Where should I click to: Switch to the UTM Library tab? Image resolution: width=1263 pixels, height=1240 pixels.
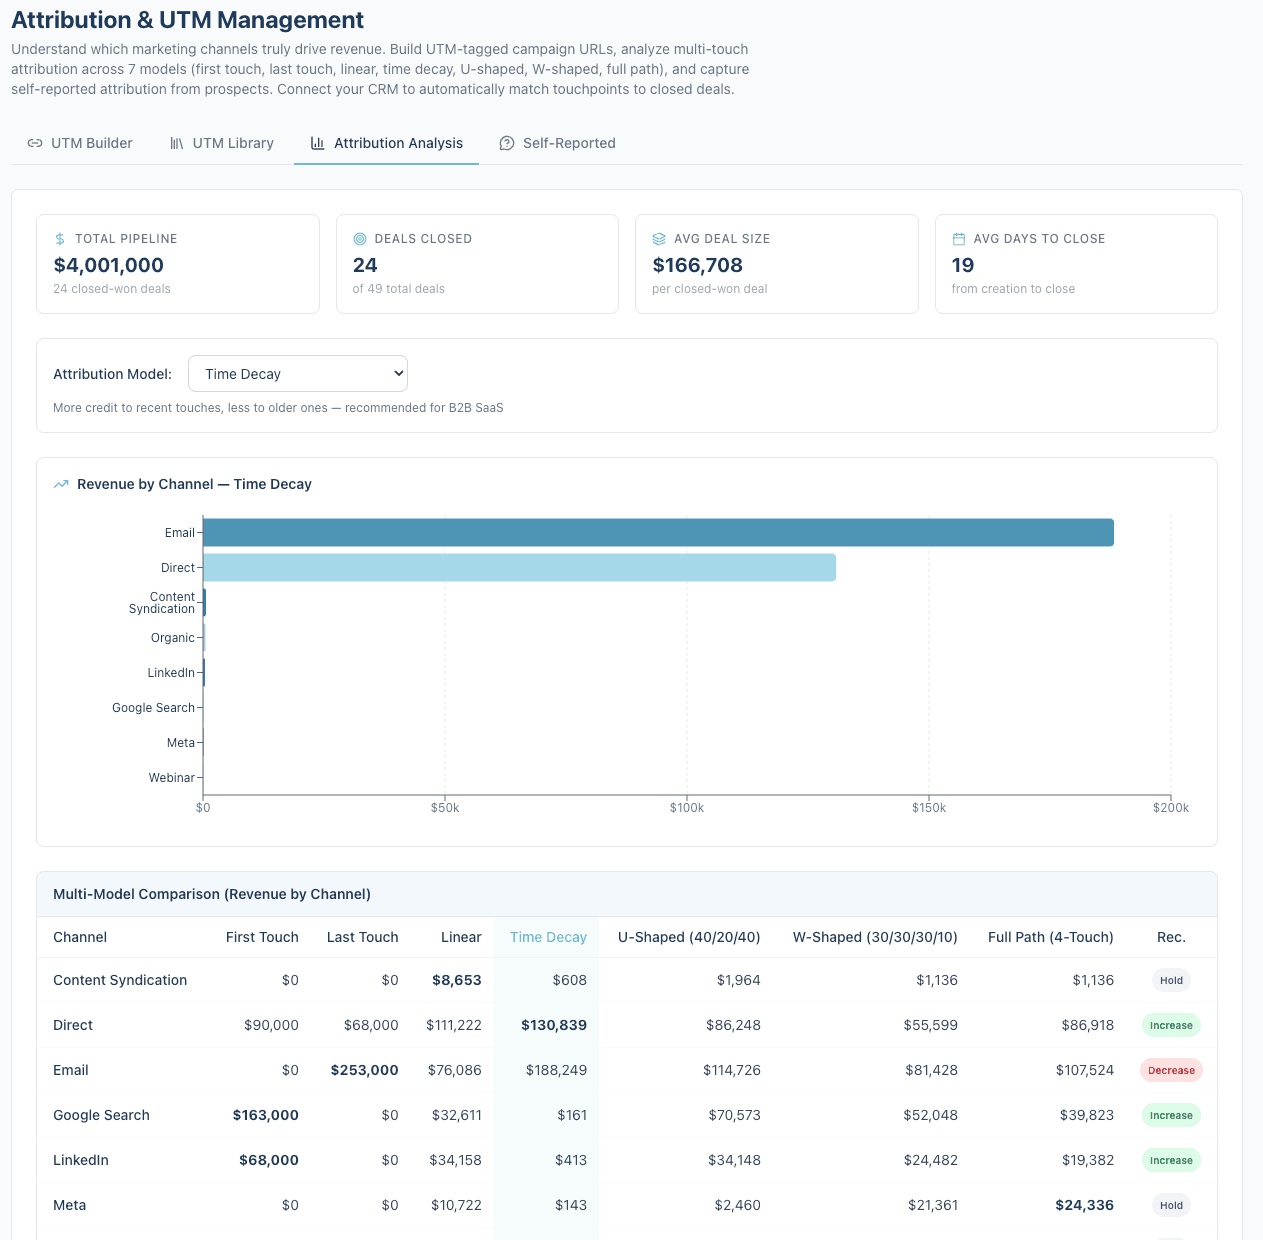233,143
